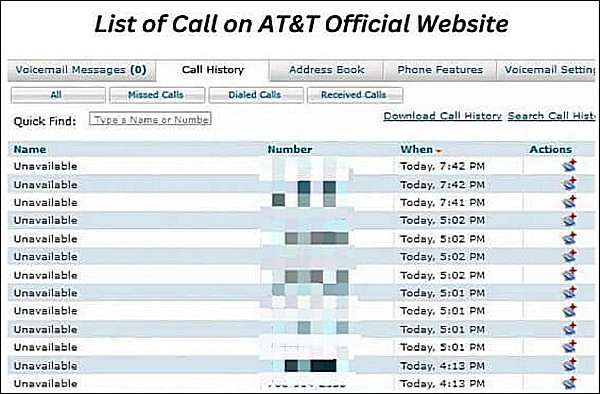Image resolution: width=600 pixels, height=394 pixels.
Task: Click add-contact icon for last 5:02 PM call
Action: (569, 274)
